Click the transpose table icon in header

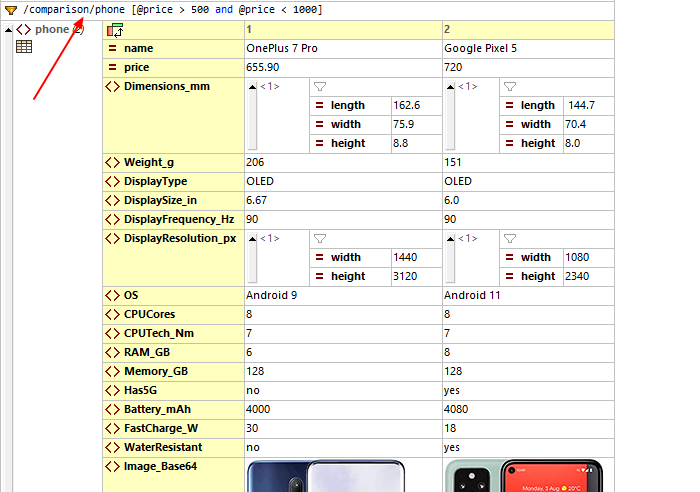114,30
